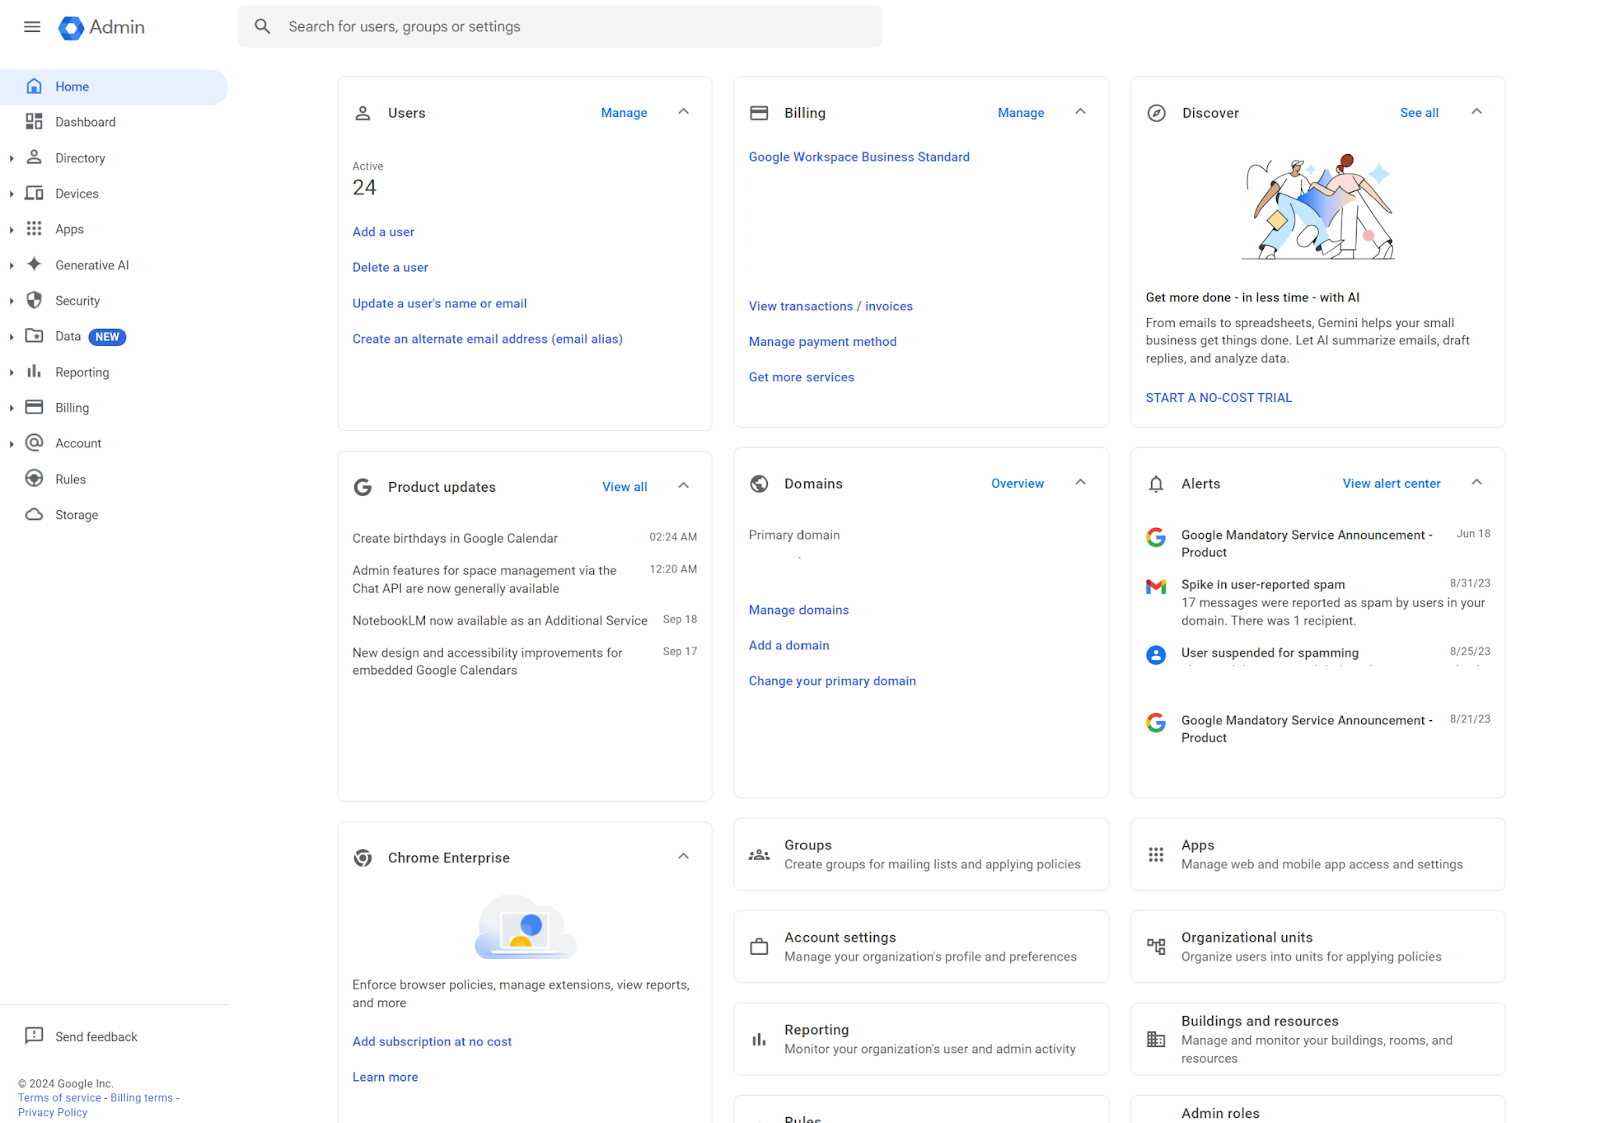Open Rules label in the sidebar
Screen dimensions: 1600x1123
pyautogui.click(x=70, y=479)
